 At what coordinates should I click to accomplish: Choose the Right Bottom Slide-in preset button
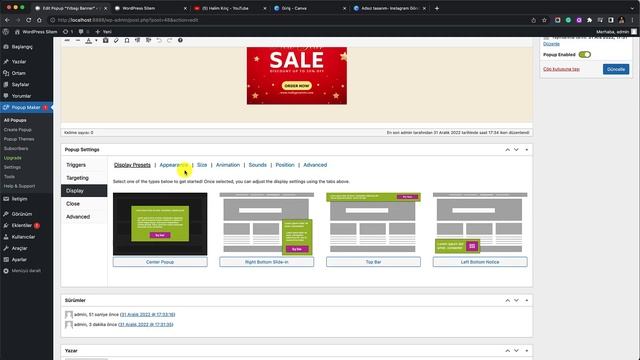(x=267, y=262)
